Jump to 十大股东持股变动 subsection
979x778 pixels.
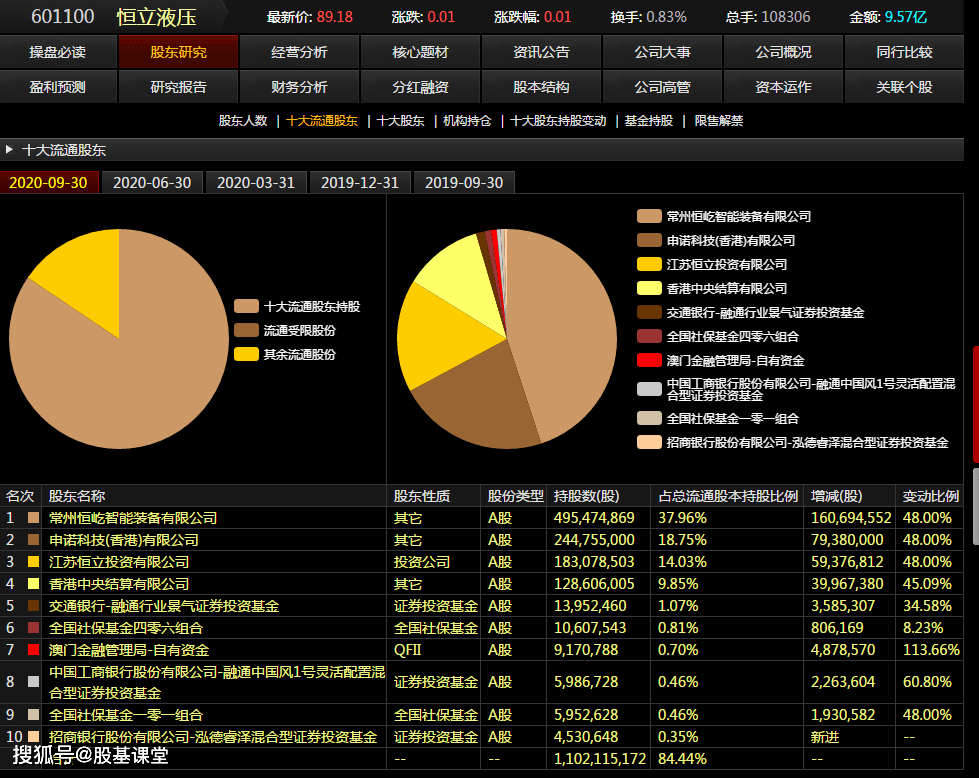[x=558, y=121]
